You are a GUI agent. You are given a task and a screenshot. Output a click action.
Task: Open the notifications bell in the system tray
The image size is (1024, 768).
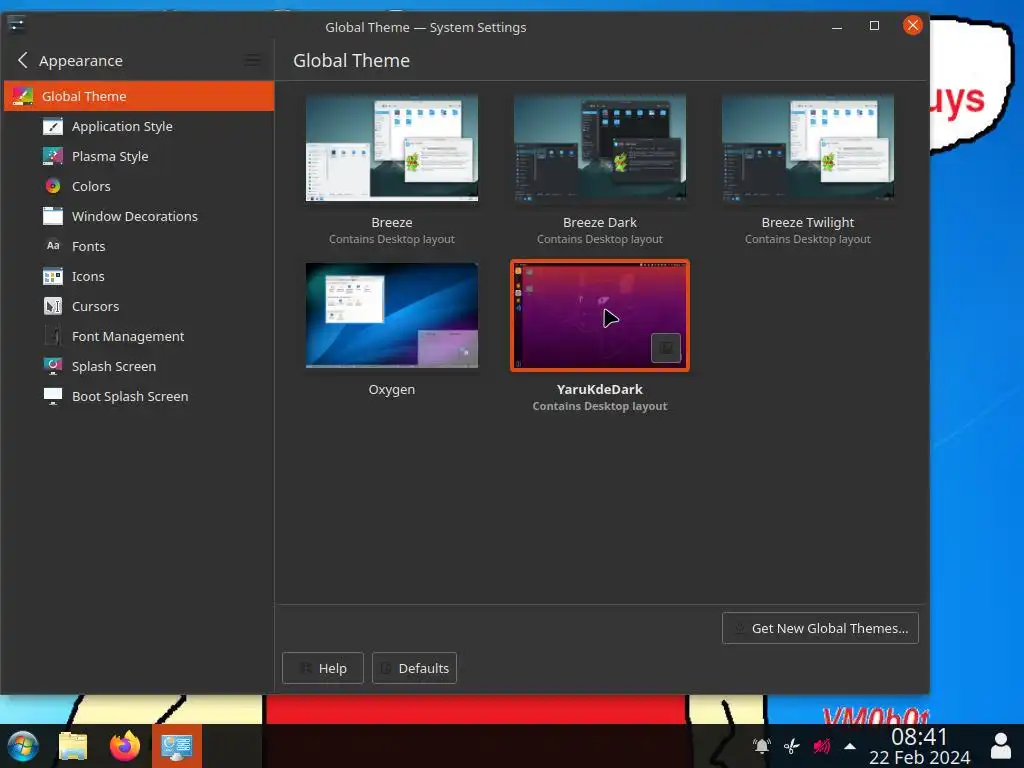click(761, 746)
